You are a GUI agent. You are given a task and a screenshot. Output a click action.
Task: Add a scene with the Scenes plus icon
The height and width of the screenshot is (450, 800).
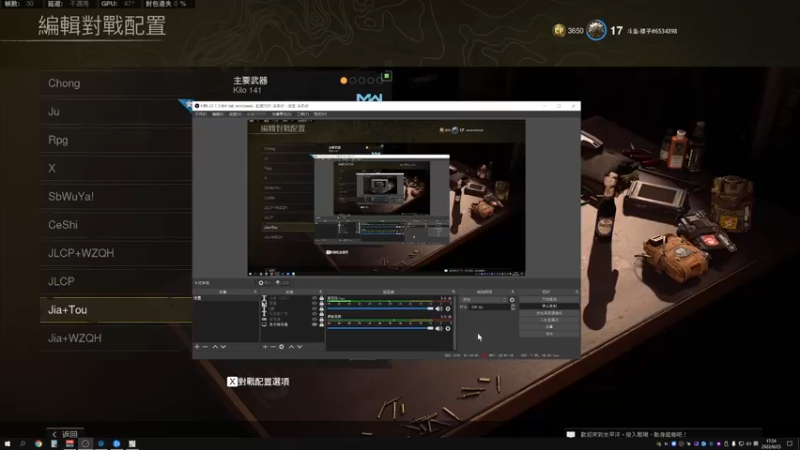pos(197,347)
